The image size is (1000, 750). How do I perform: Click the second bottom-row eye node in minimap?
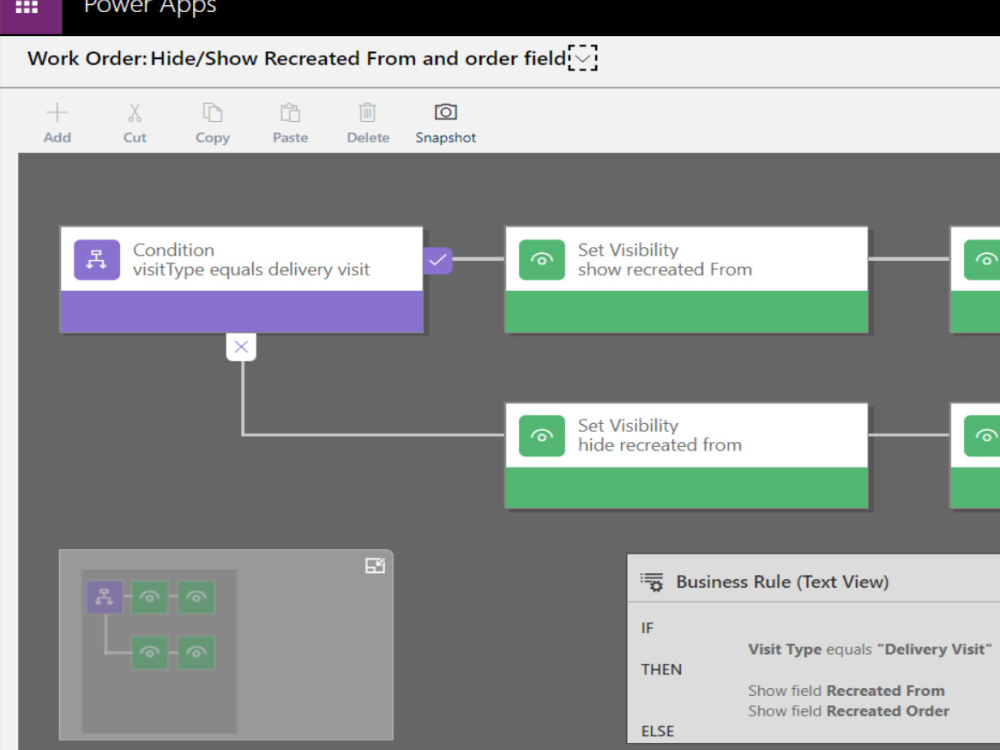pyautogui.click(x=196, y=652)
